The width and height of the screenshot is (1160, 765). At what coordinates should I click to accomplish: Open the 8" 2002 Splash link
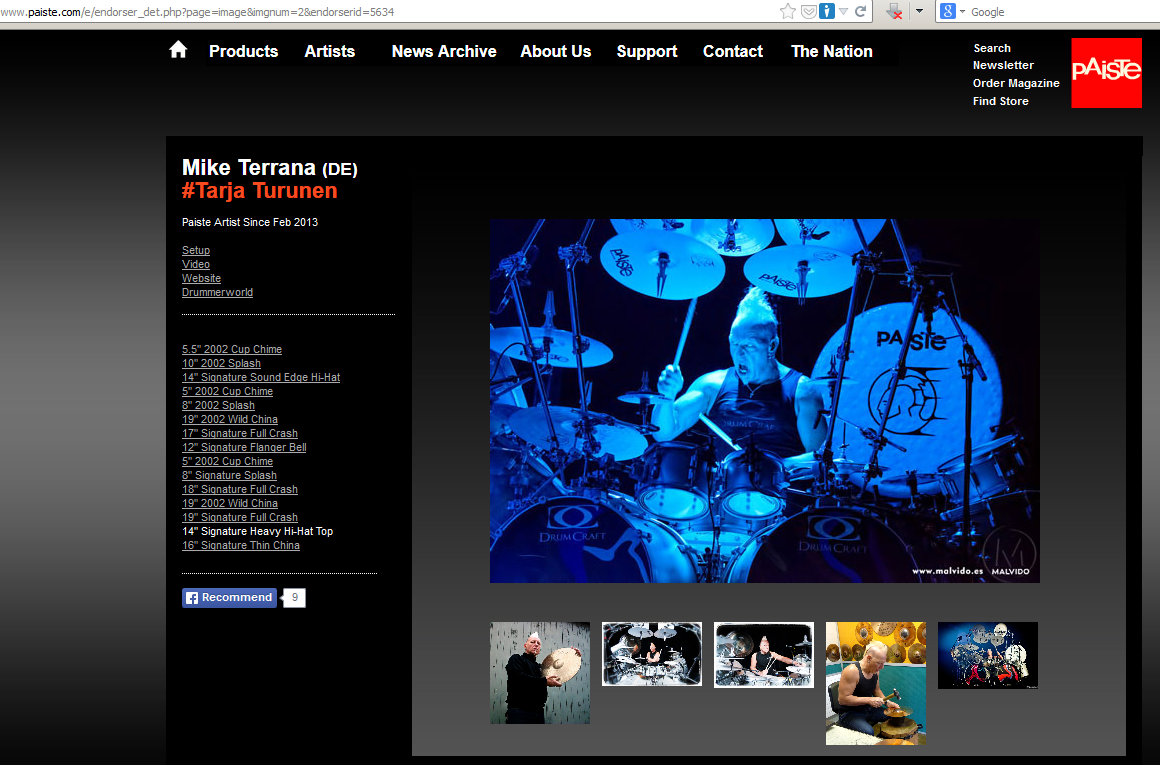coord(218,405)
